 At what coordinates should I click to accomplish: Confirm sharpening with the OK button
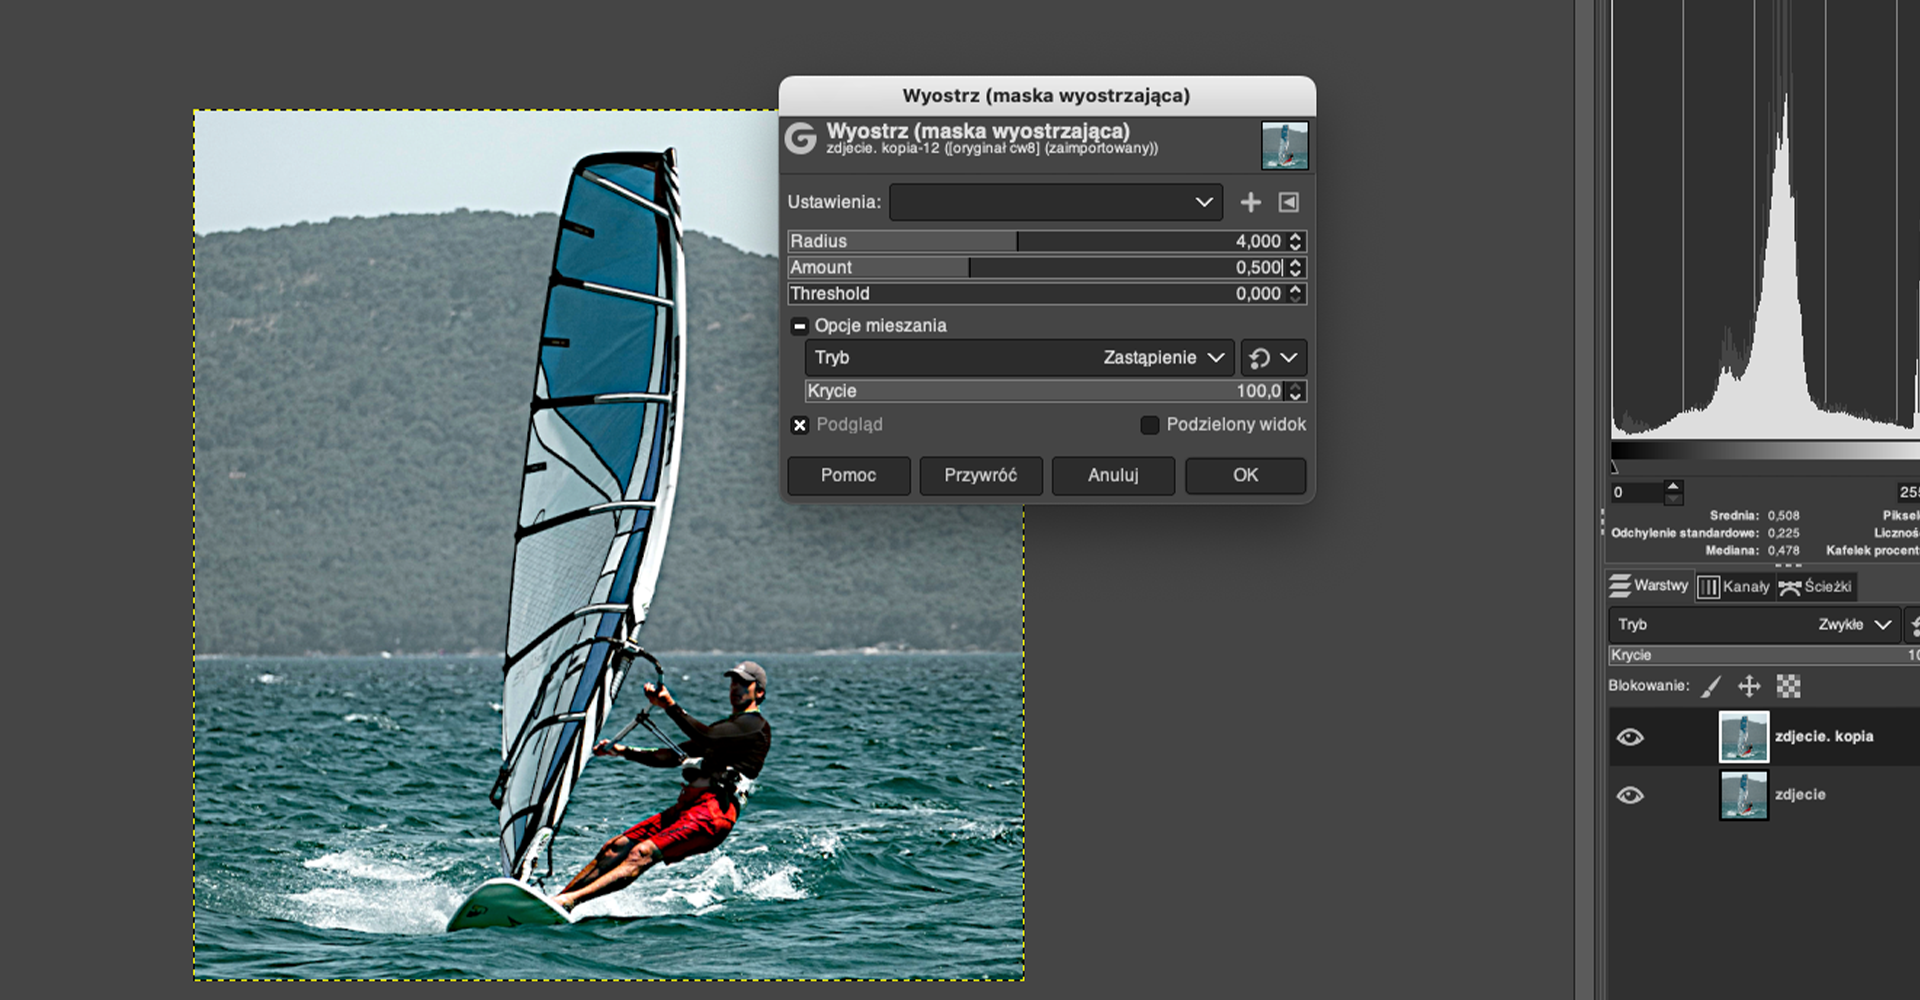coord(1245,475)
